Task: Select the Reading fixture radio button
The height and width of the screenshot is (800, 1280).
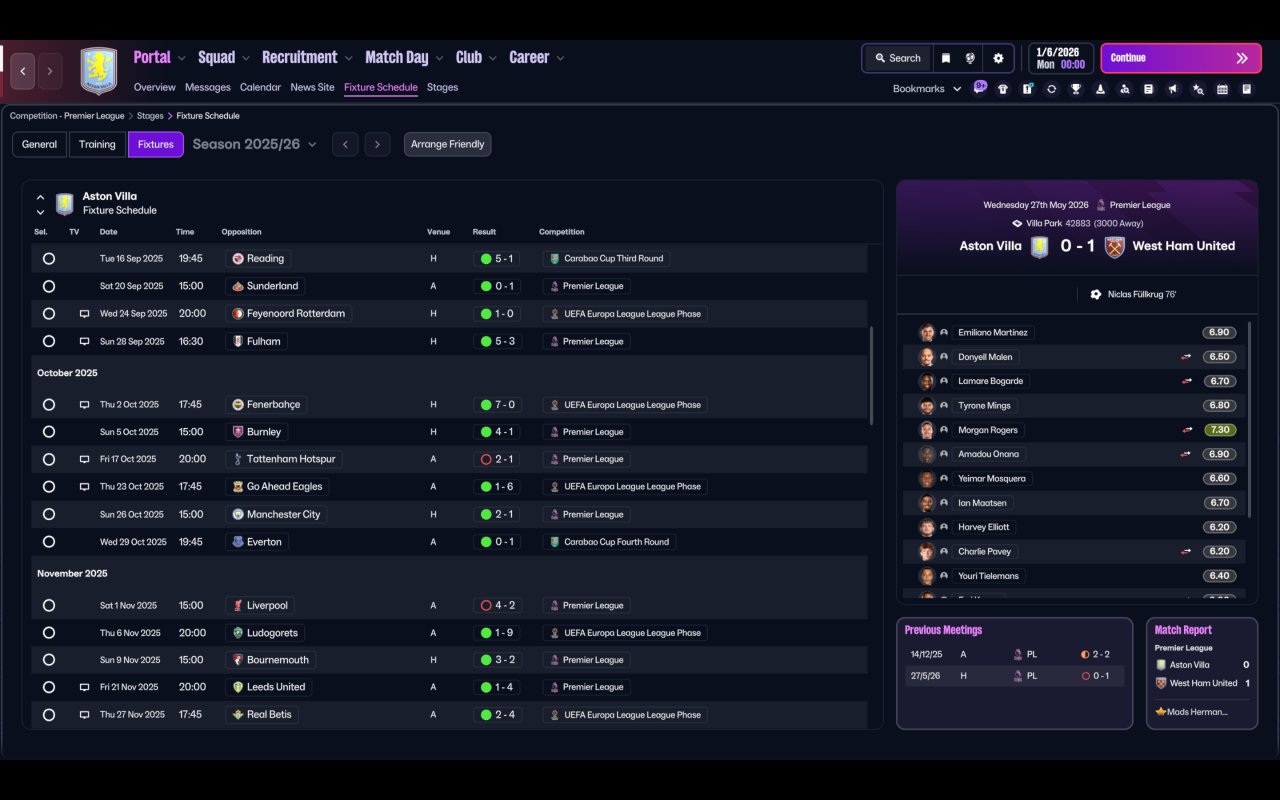Action: (49, 259)
